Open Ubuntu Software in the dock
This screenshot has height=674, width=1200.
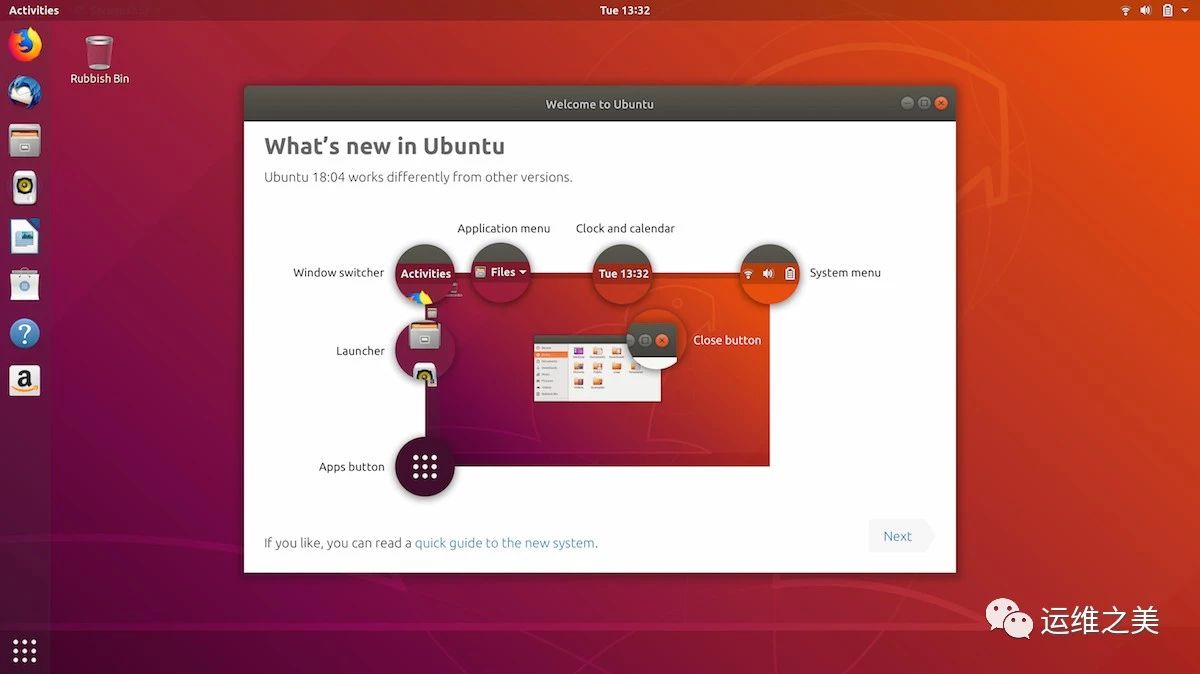point(25,284)
